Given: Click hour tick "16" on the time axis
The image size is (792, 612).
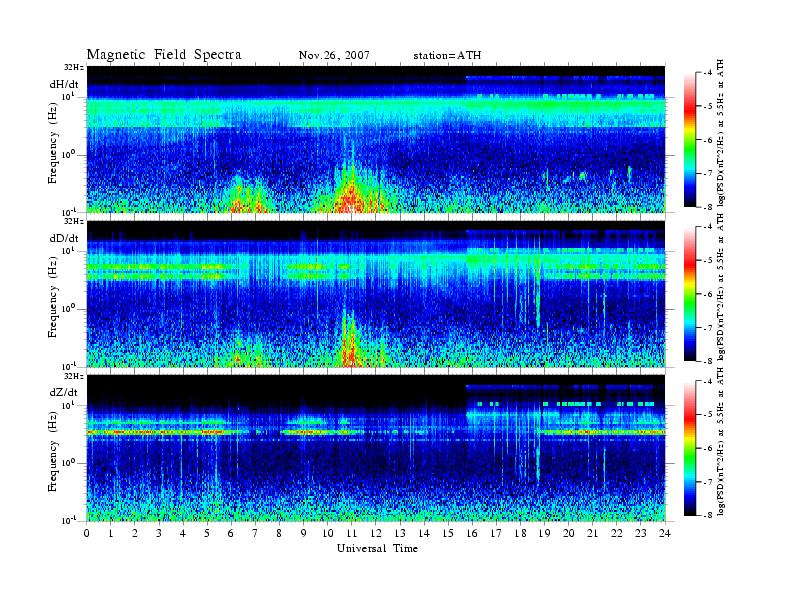Looking at the screenshot, I should pos(472,534).
